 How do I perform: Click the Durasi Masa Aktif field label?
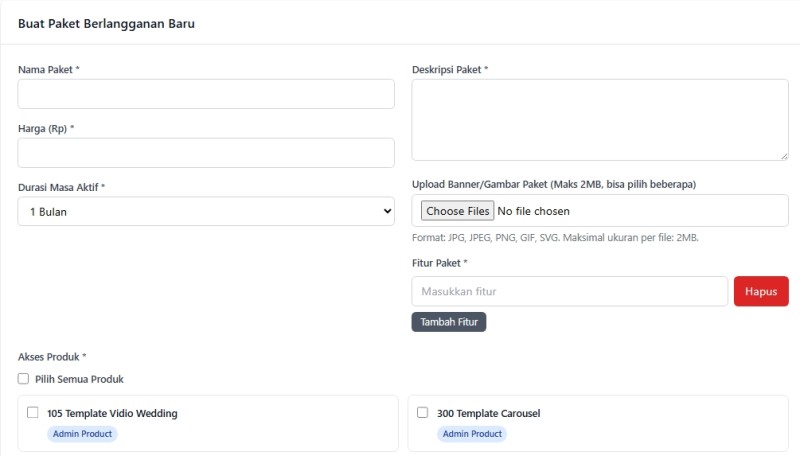59,188
